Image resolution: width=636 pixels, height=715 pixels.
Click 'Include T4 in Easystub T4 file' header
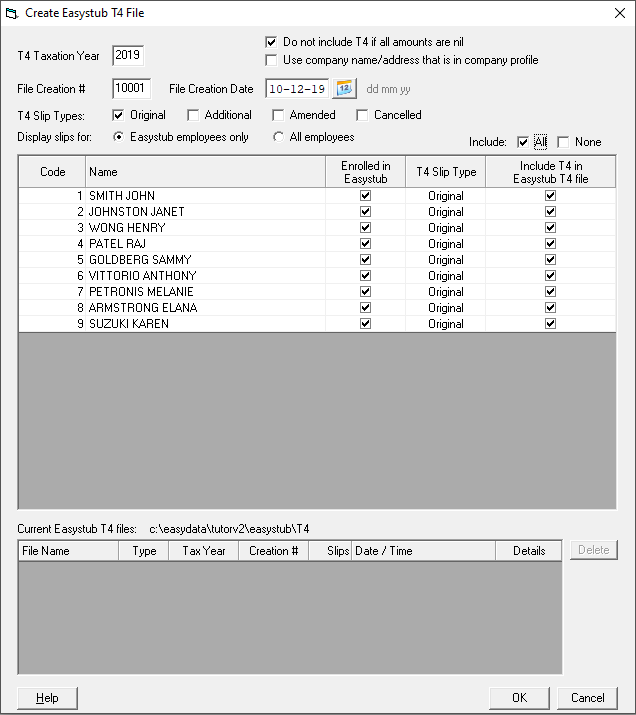(551, 172)
